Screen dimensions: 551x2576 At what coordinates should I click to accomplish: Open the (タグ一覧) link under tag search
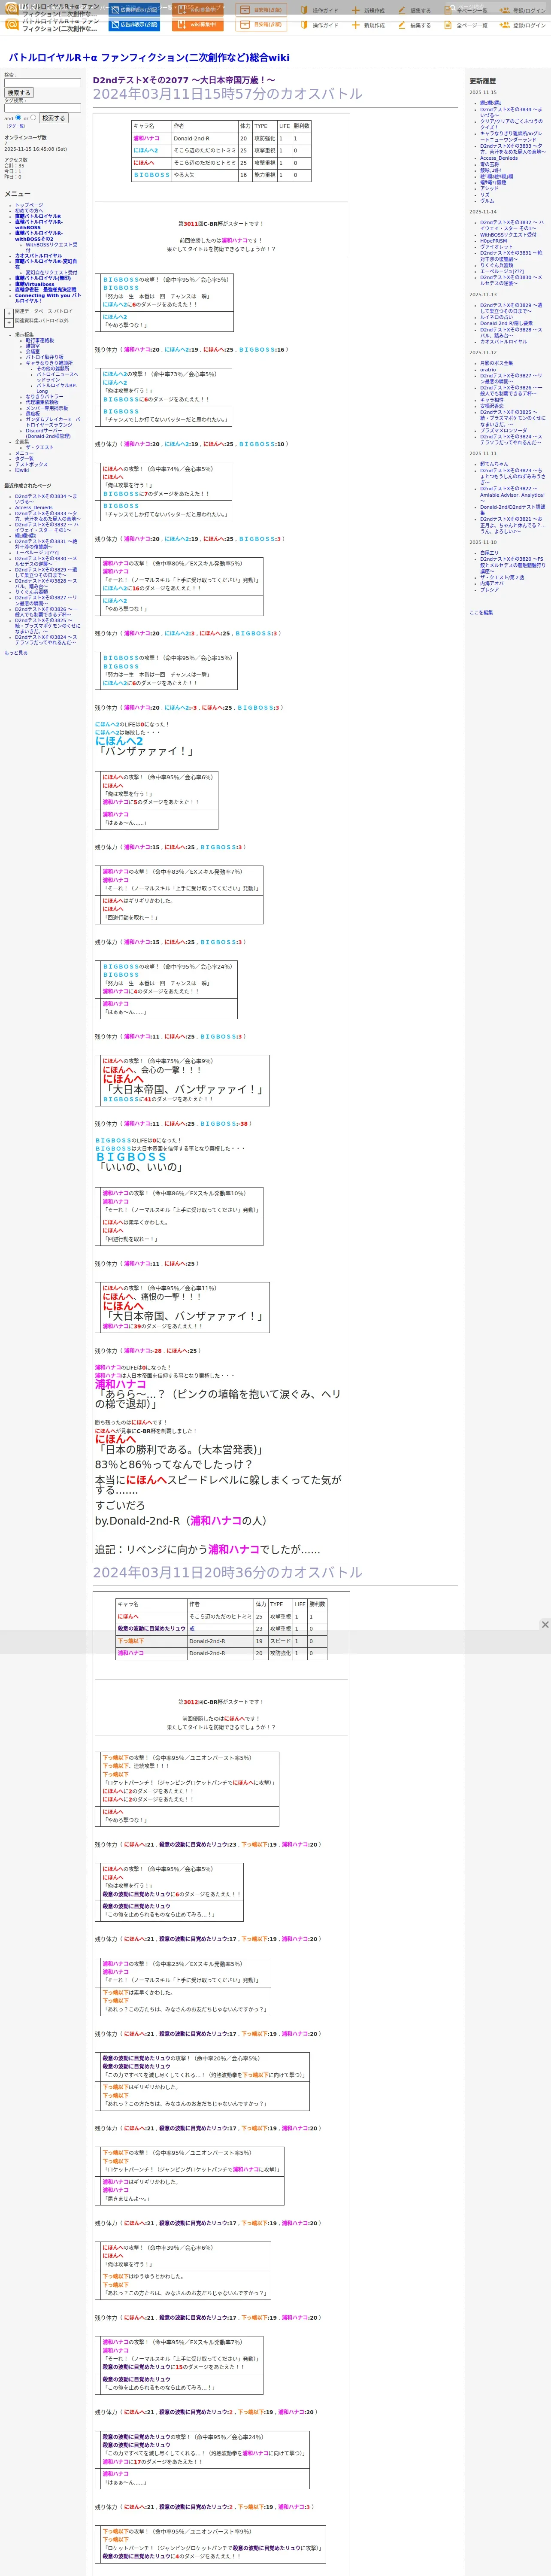[16, 126]
